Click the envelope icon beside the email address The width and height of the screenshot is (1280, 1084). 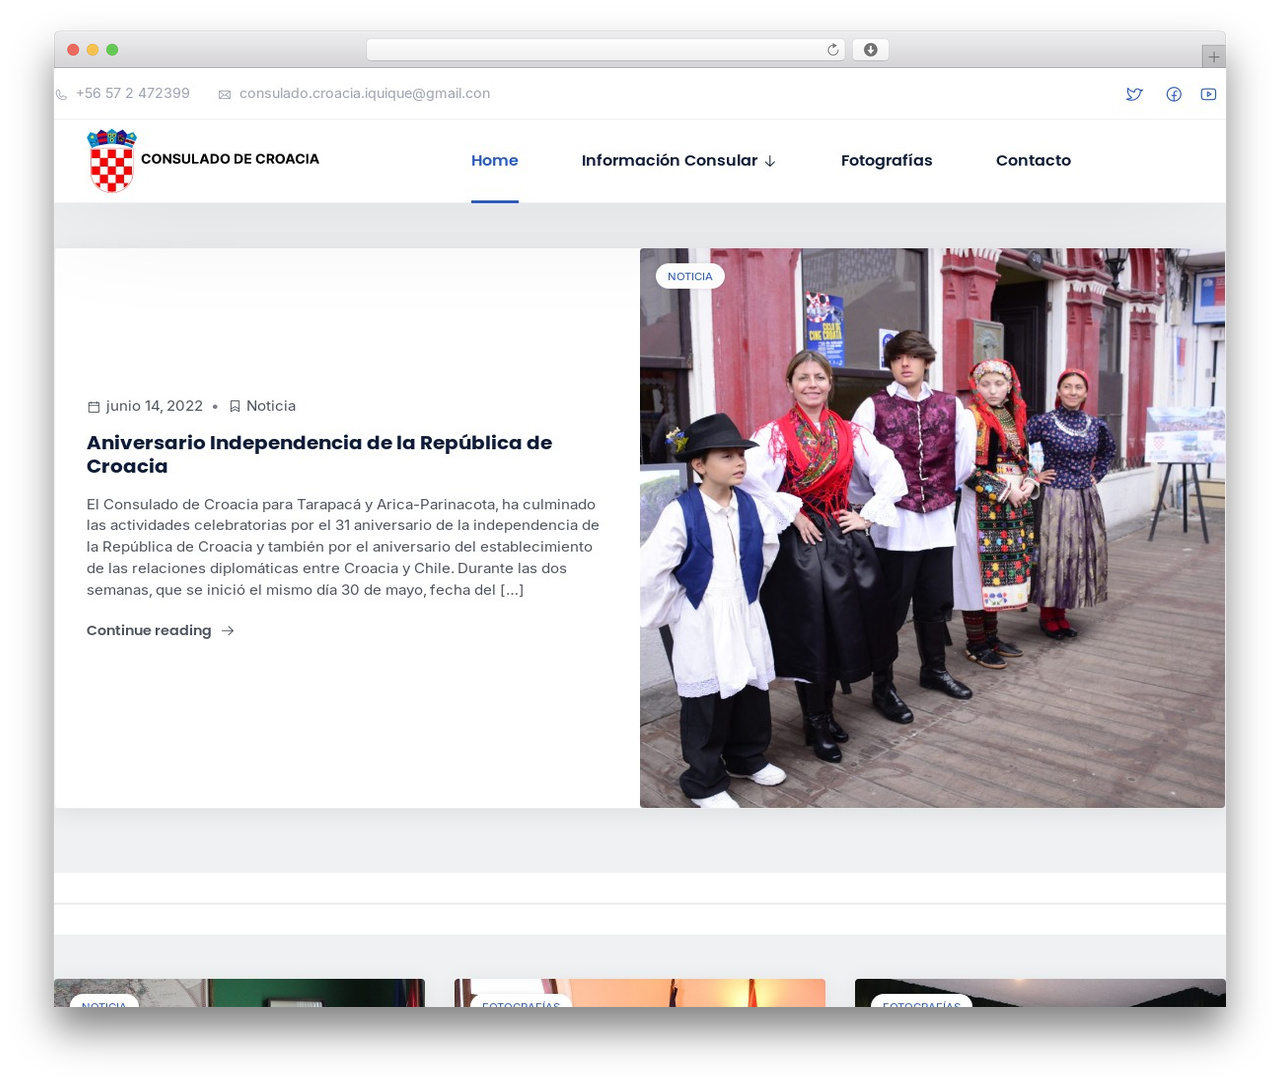point(225,94)
